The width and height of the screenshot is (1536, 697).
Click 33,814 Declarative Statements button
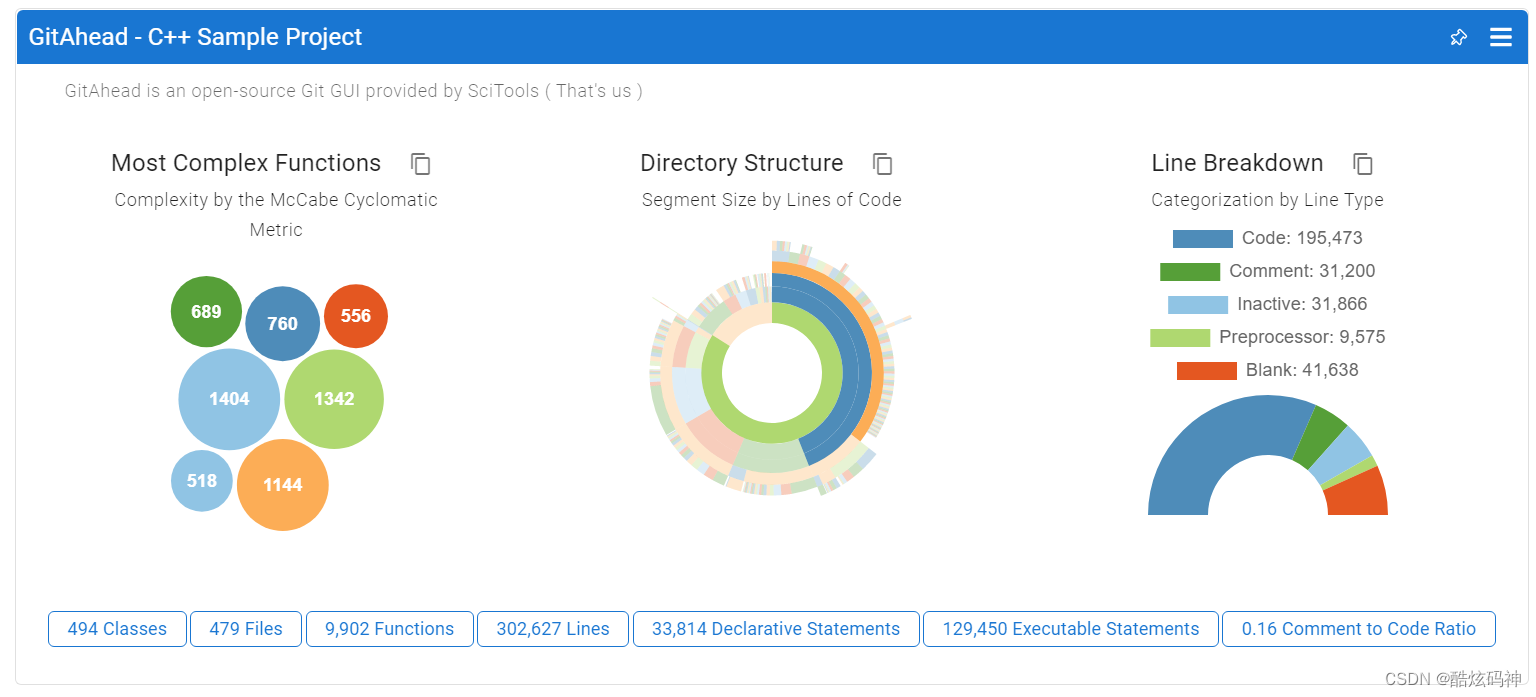point(776,629)
